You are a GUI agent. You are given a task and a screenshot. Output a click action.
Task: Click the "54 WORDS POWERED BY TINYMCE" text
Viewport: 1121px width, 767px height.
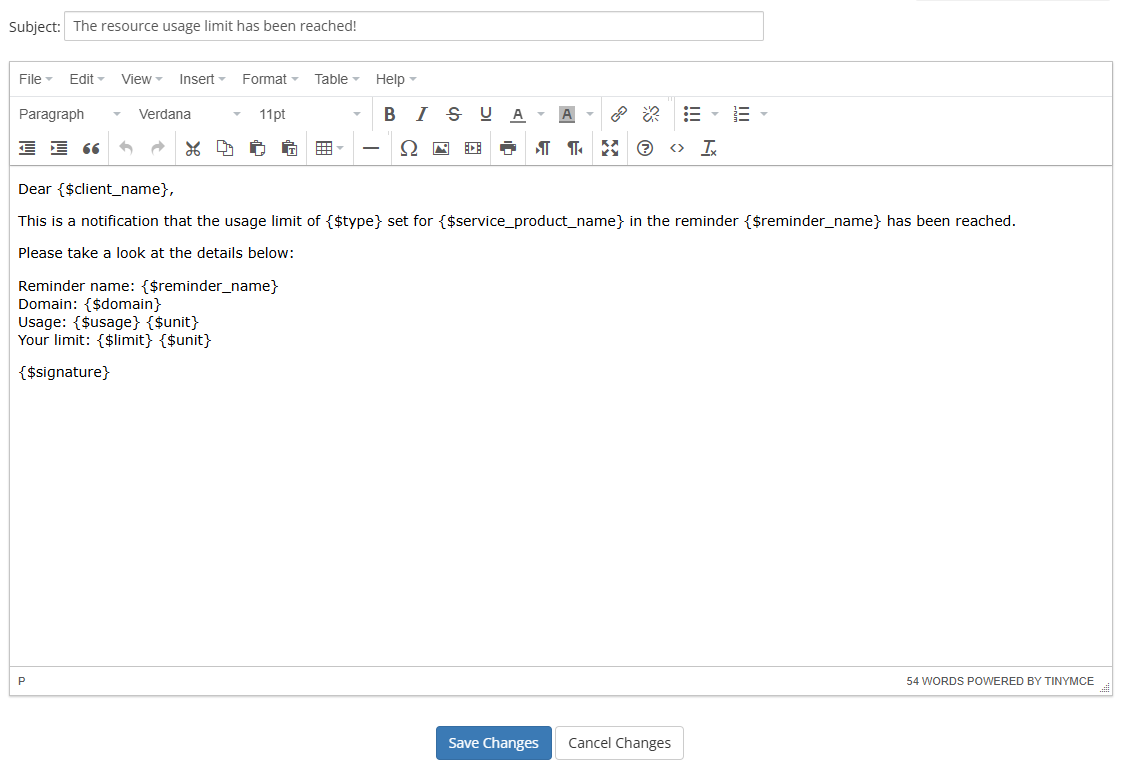(x=999, y=681)
